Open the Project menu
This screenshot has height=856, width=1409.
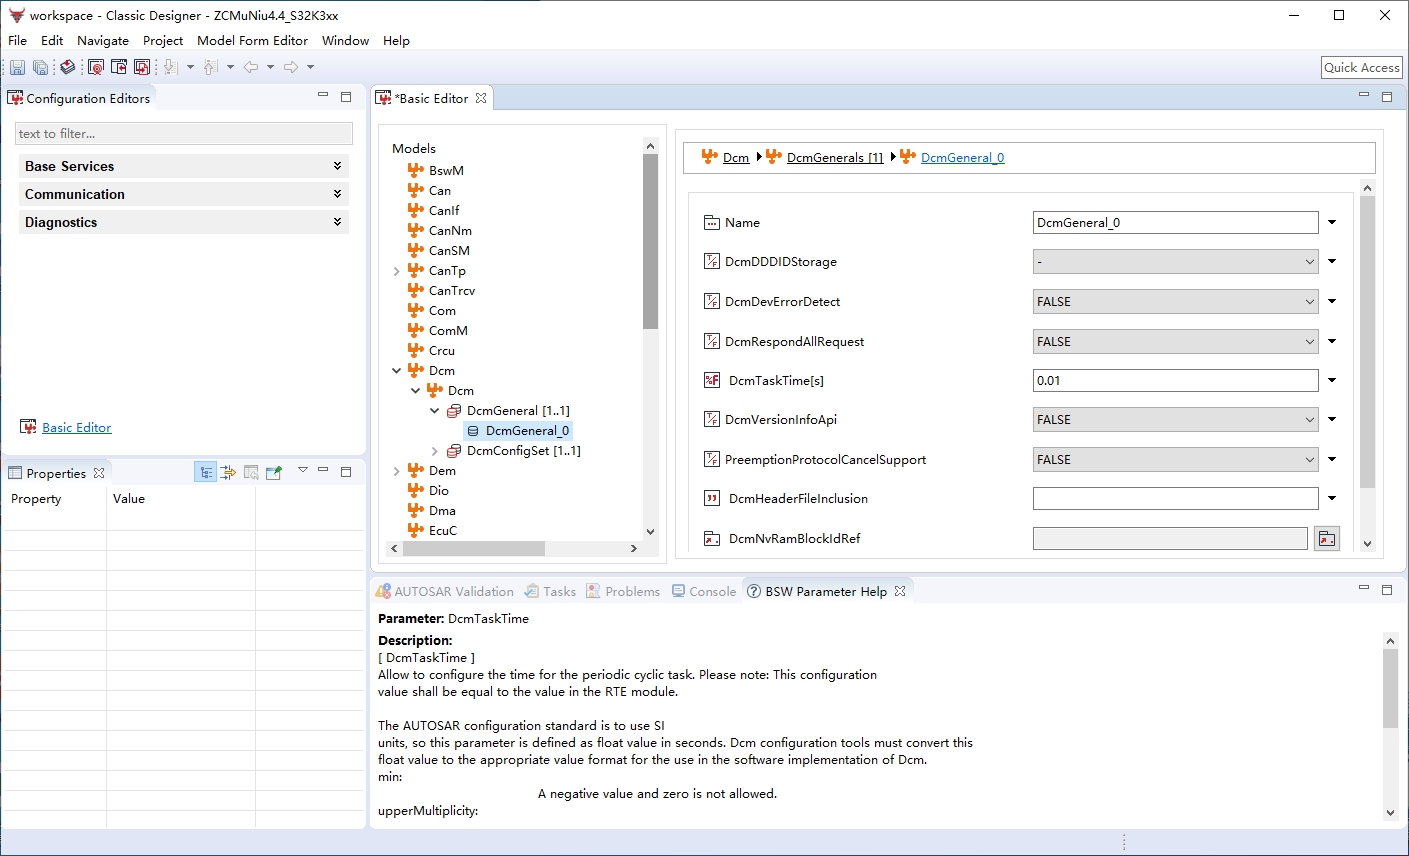click(x=163, y=40)
